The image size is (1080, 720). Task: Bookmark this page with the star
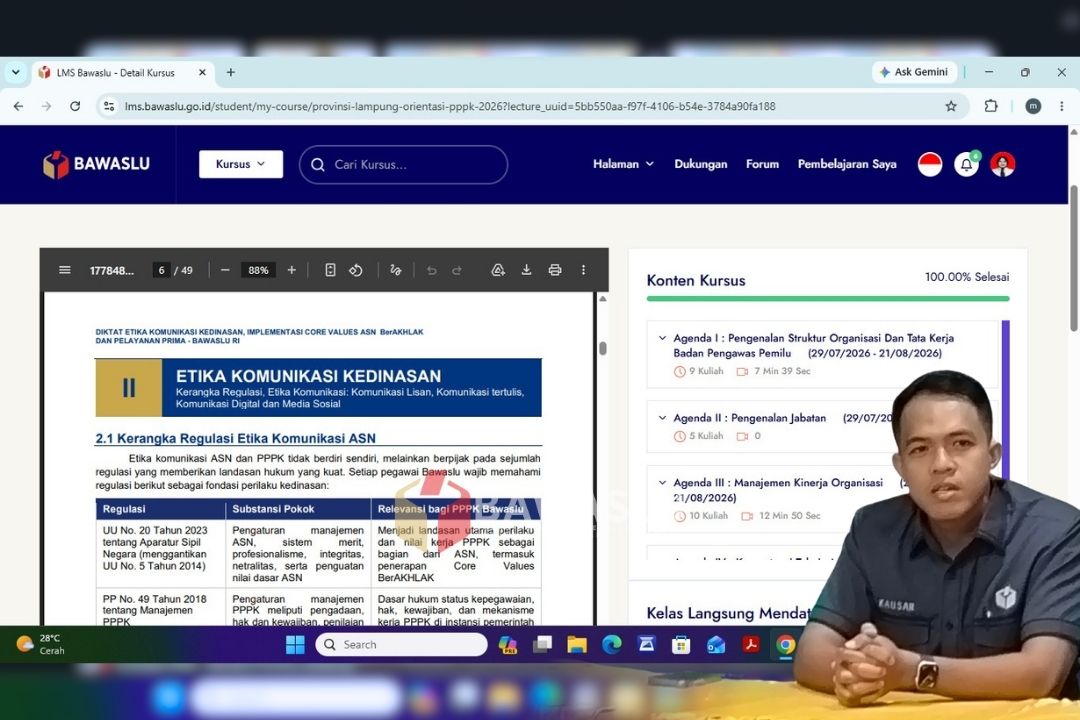[951, 106]
